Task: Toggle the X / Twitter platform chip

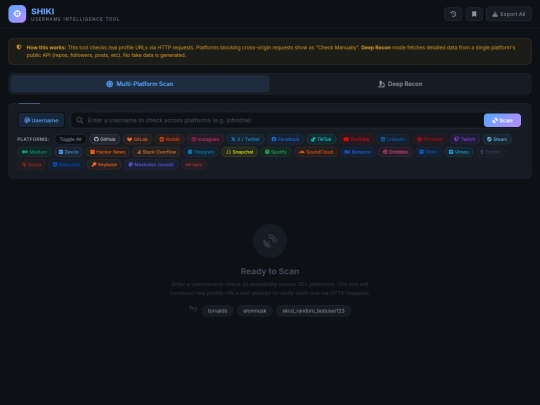Action: (245, 139)
